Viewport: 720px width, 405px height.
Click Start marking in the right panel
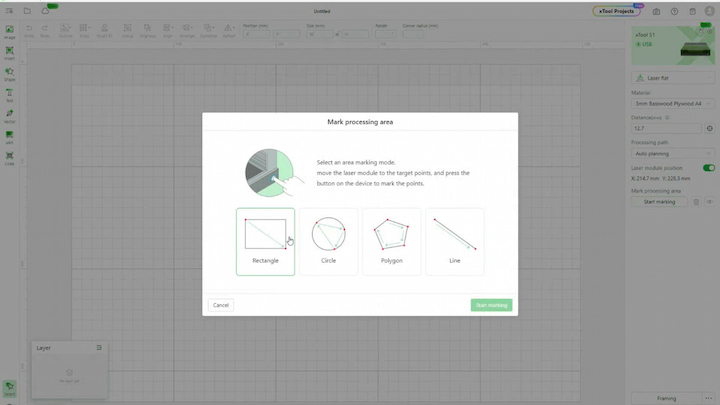tap(659, 202)
